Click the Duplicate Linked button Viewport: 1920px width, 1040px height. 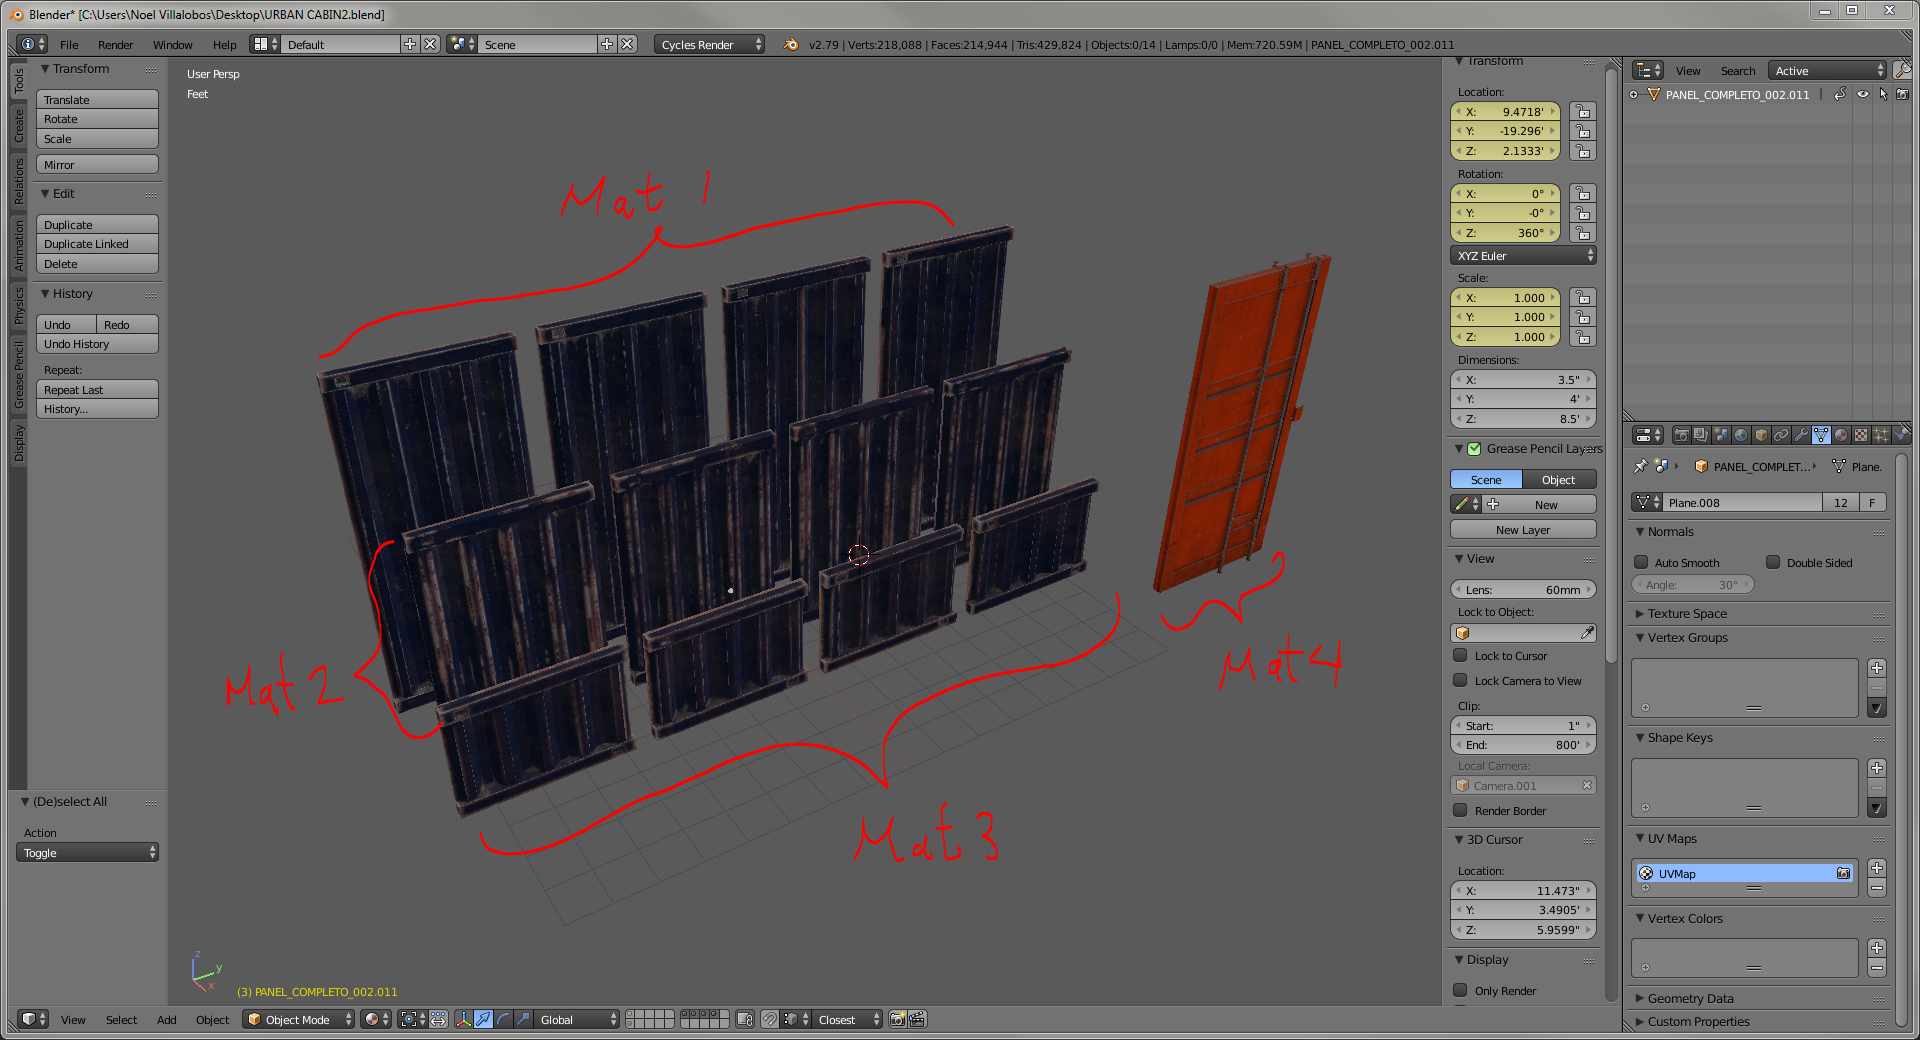[97, 244]
